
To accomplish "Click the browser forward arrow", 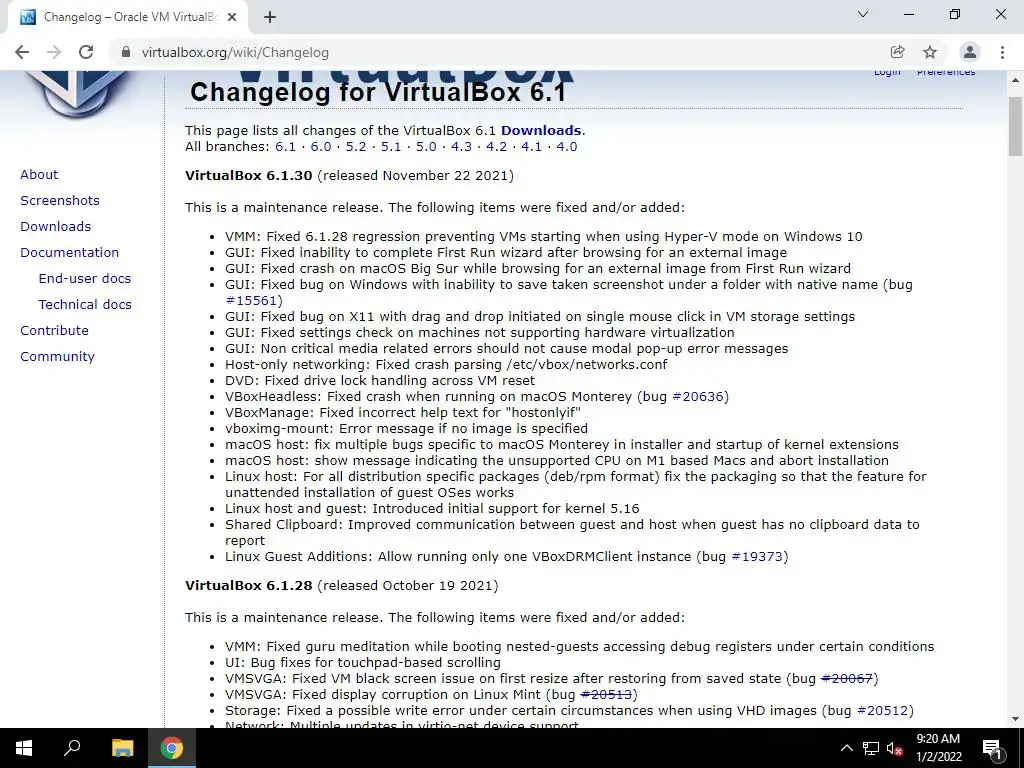I will click(54, 52).
